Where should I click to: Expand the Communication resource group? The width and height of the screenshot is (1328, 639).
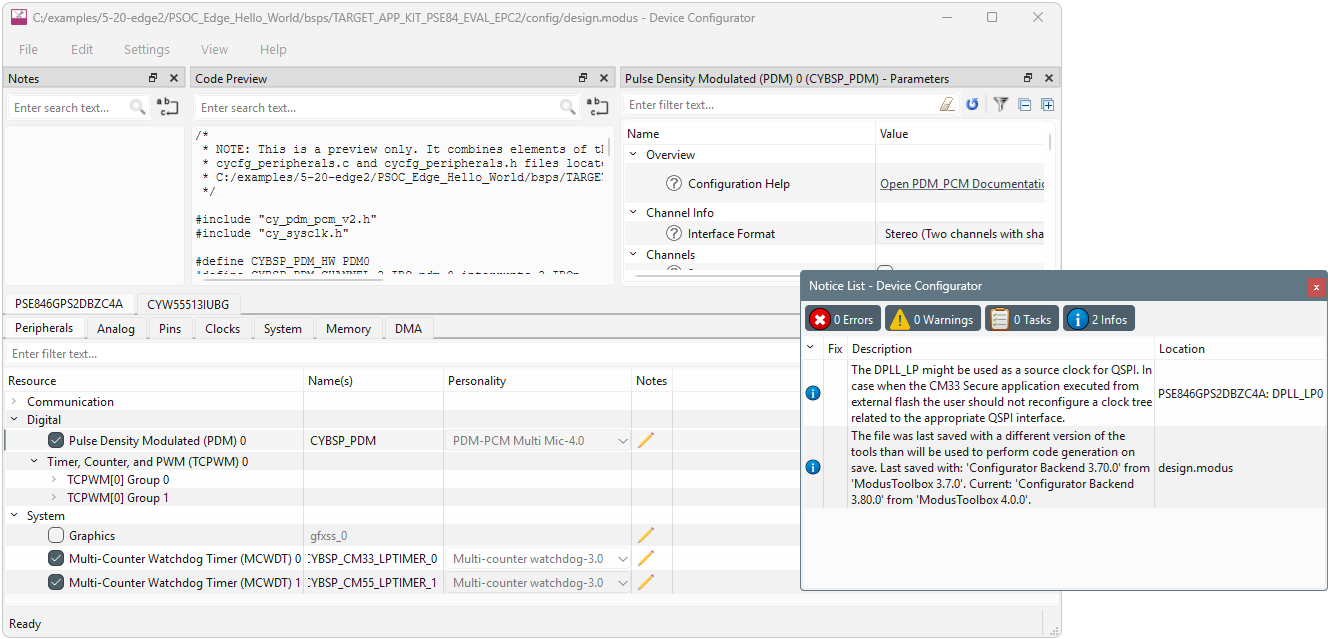(15, 402)
